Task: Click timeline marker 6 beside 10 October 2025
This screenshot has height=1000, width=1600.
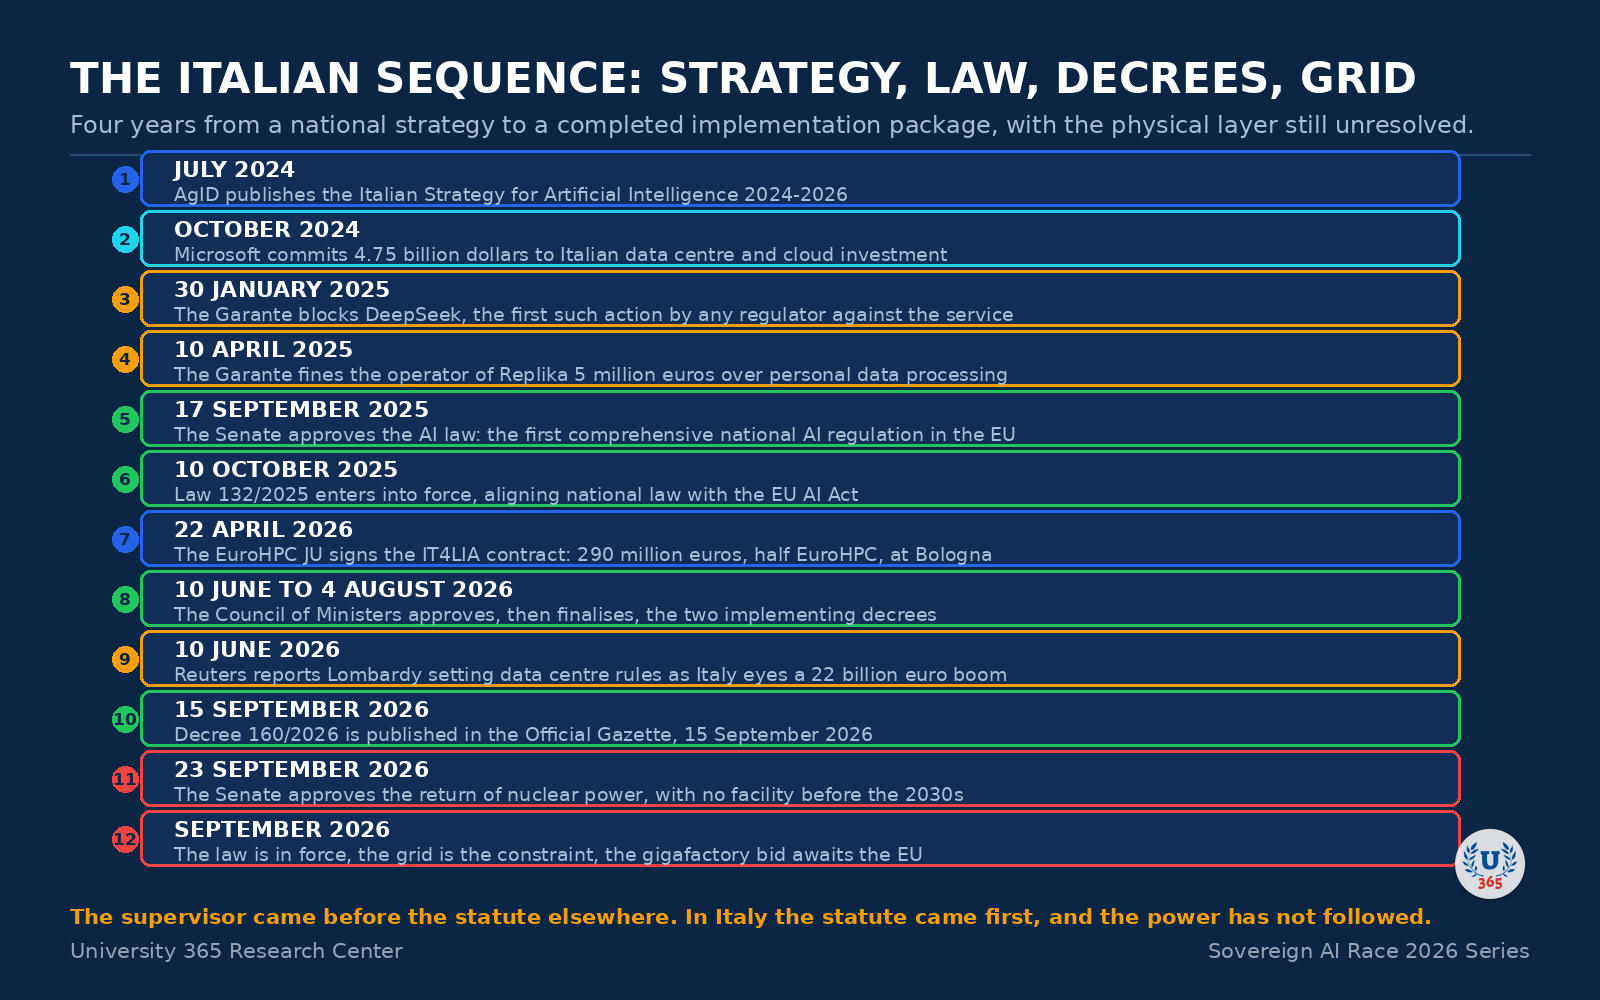Action: click(x=125, y=479)
